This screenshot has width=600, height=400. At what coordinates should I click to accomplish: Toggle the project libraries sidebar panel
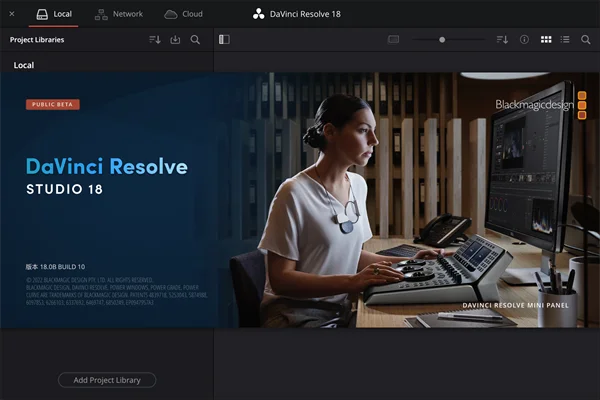tap(224, 39)
